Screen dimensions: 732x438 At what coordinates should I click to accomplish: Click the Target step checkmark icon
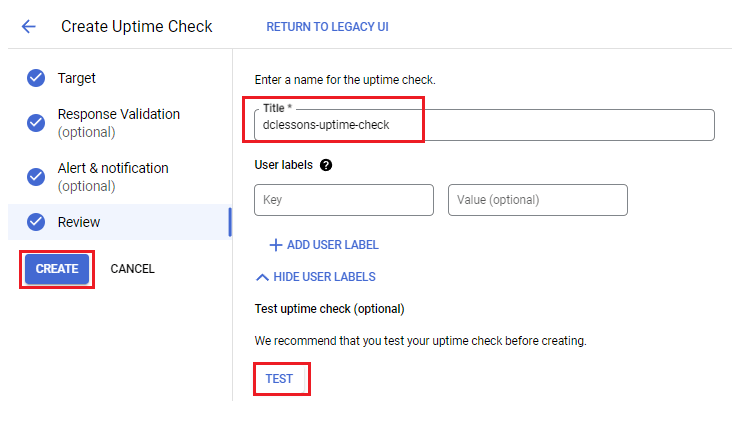[36, 78]
